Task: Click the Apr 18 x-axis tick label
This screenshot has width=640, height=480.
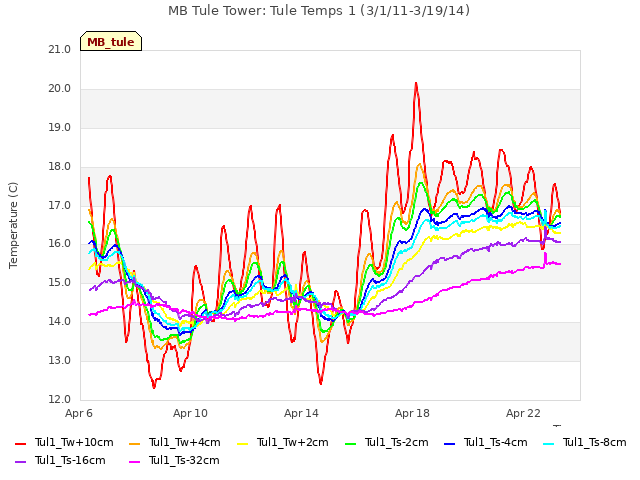Action: (412, 413)
